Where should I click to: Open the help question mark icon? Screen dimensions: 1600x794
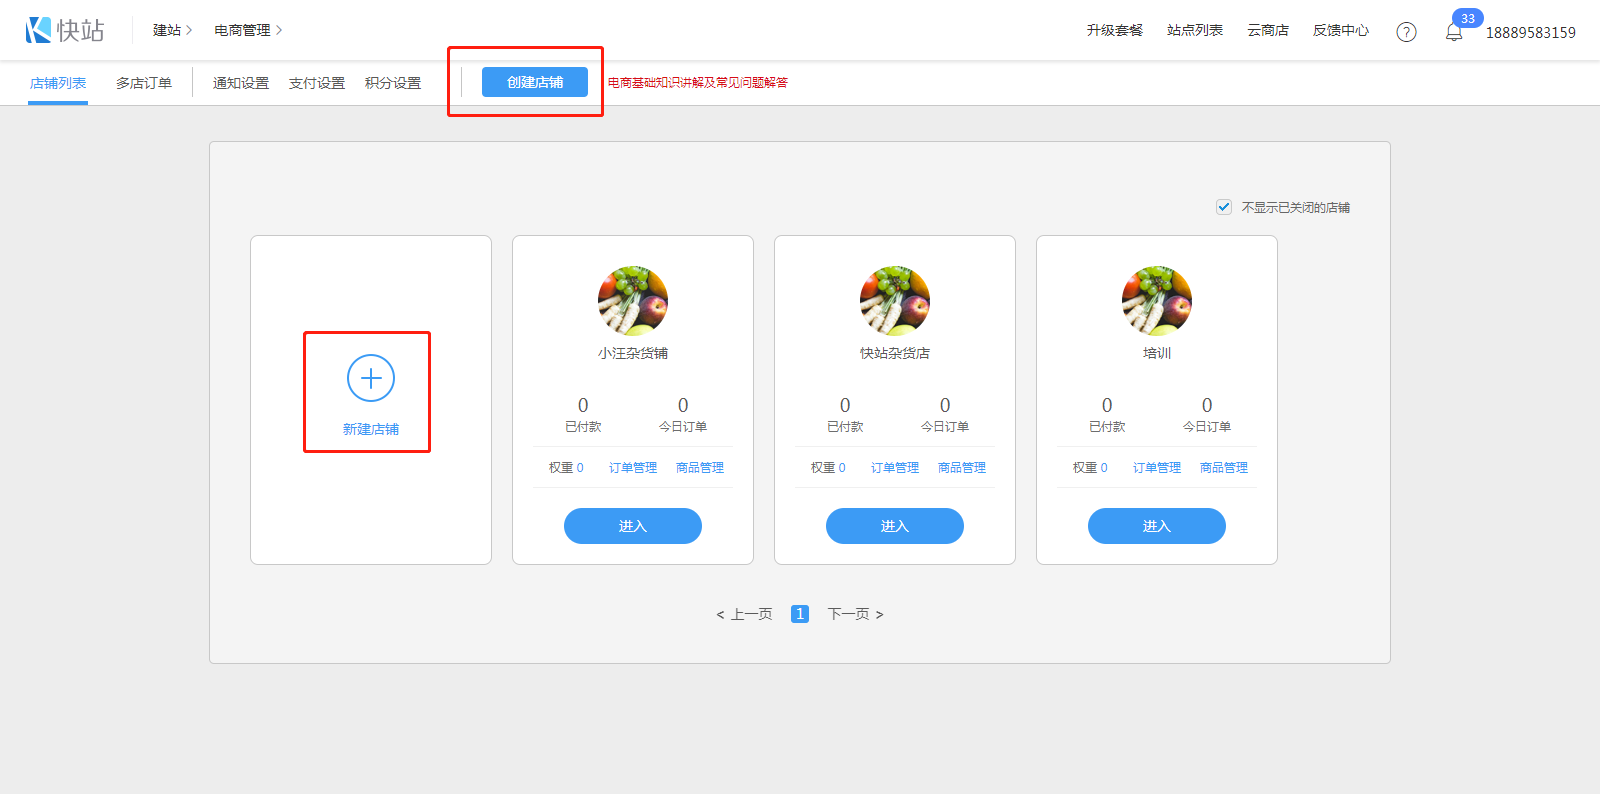click(x=1406, y=32)
